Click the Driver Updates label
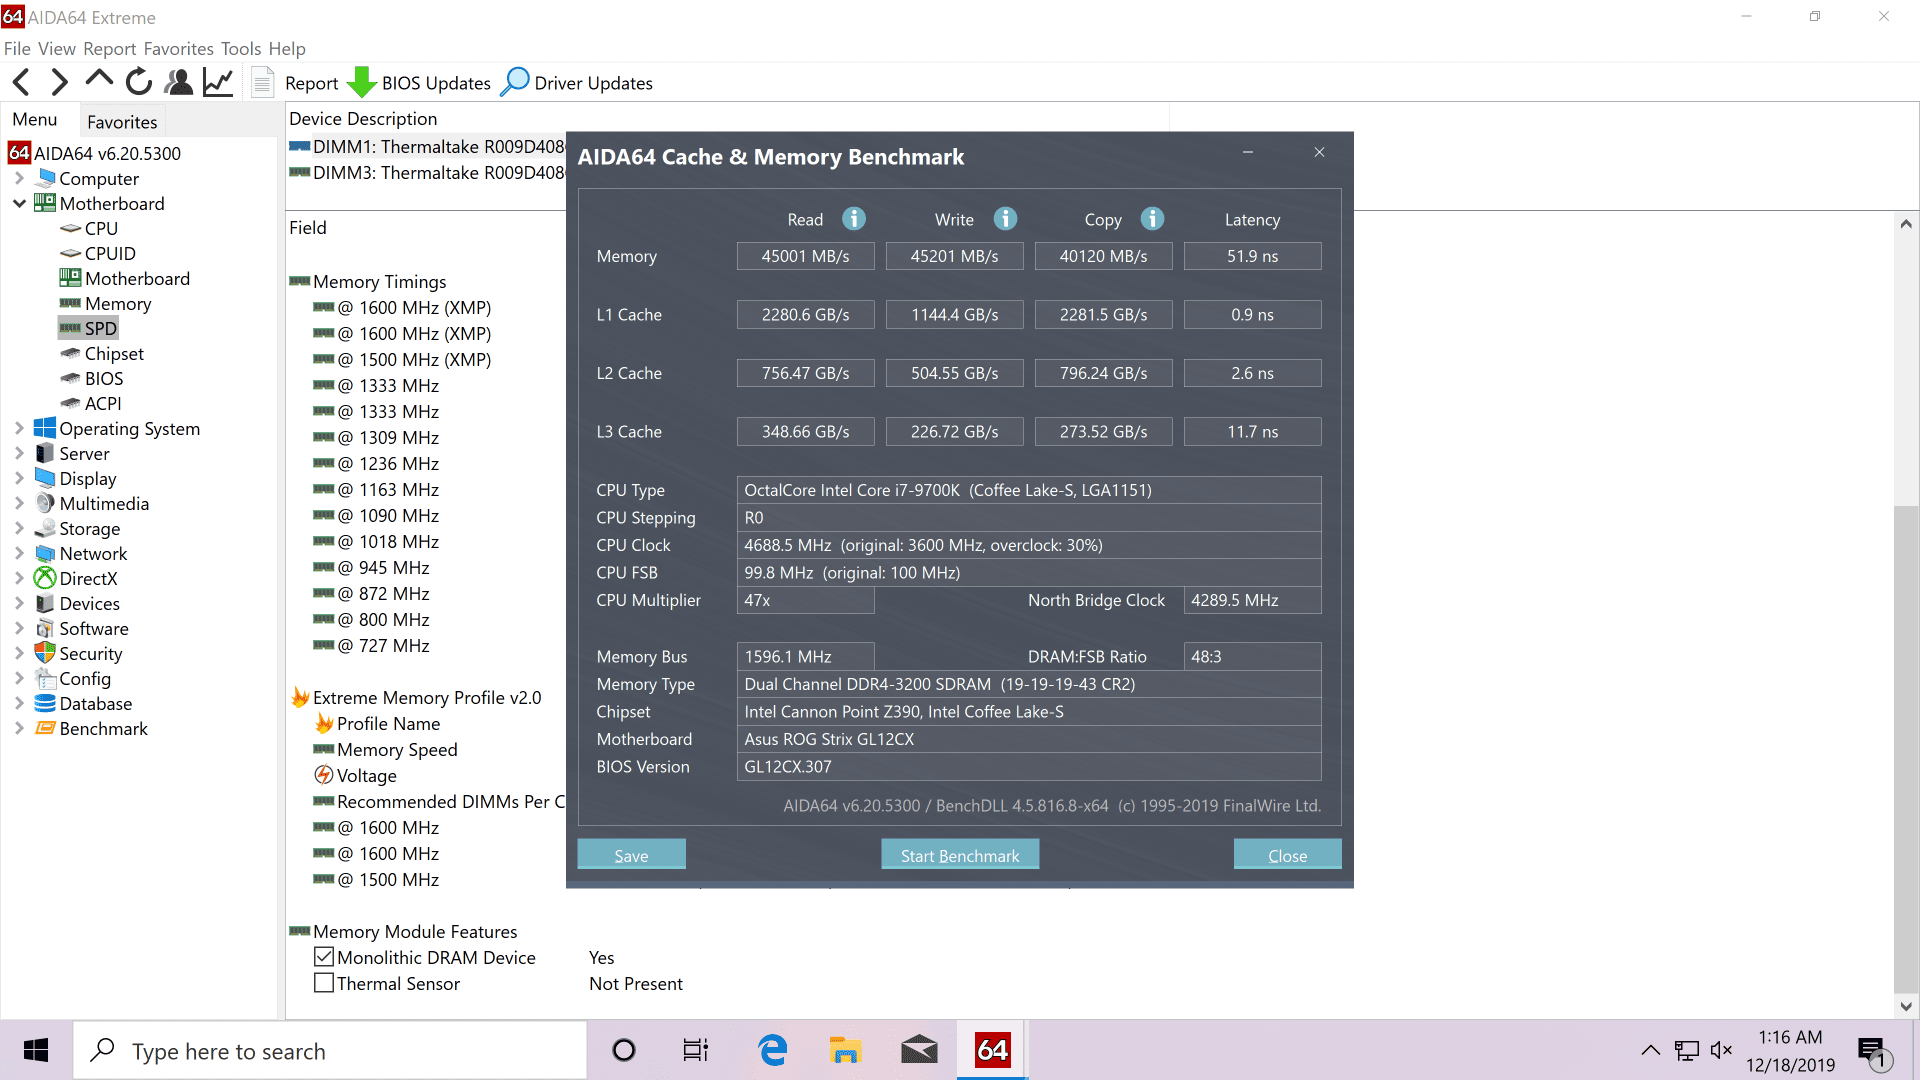 (593, 84)
